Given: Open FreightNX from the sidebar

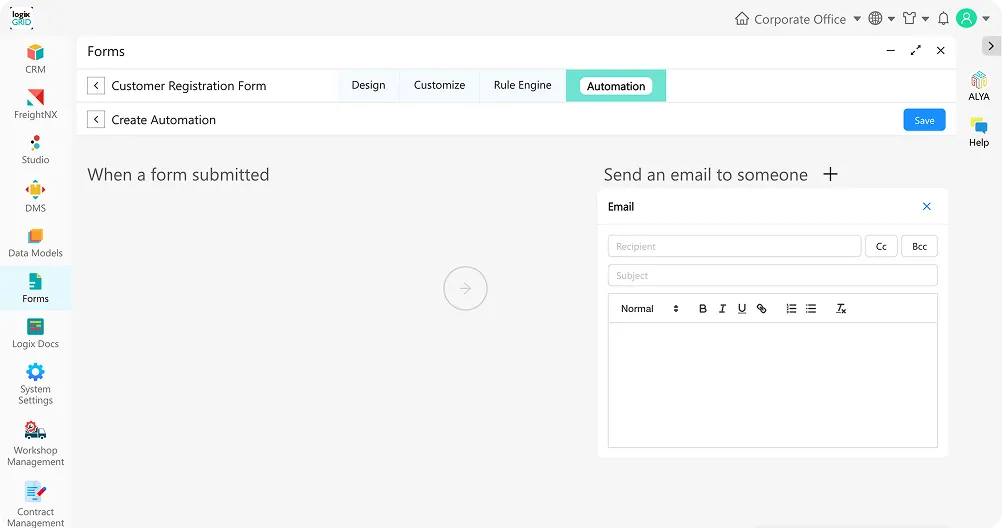Looking at the screenshot, I should pyautogui.click(x=35, y=104).
